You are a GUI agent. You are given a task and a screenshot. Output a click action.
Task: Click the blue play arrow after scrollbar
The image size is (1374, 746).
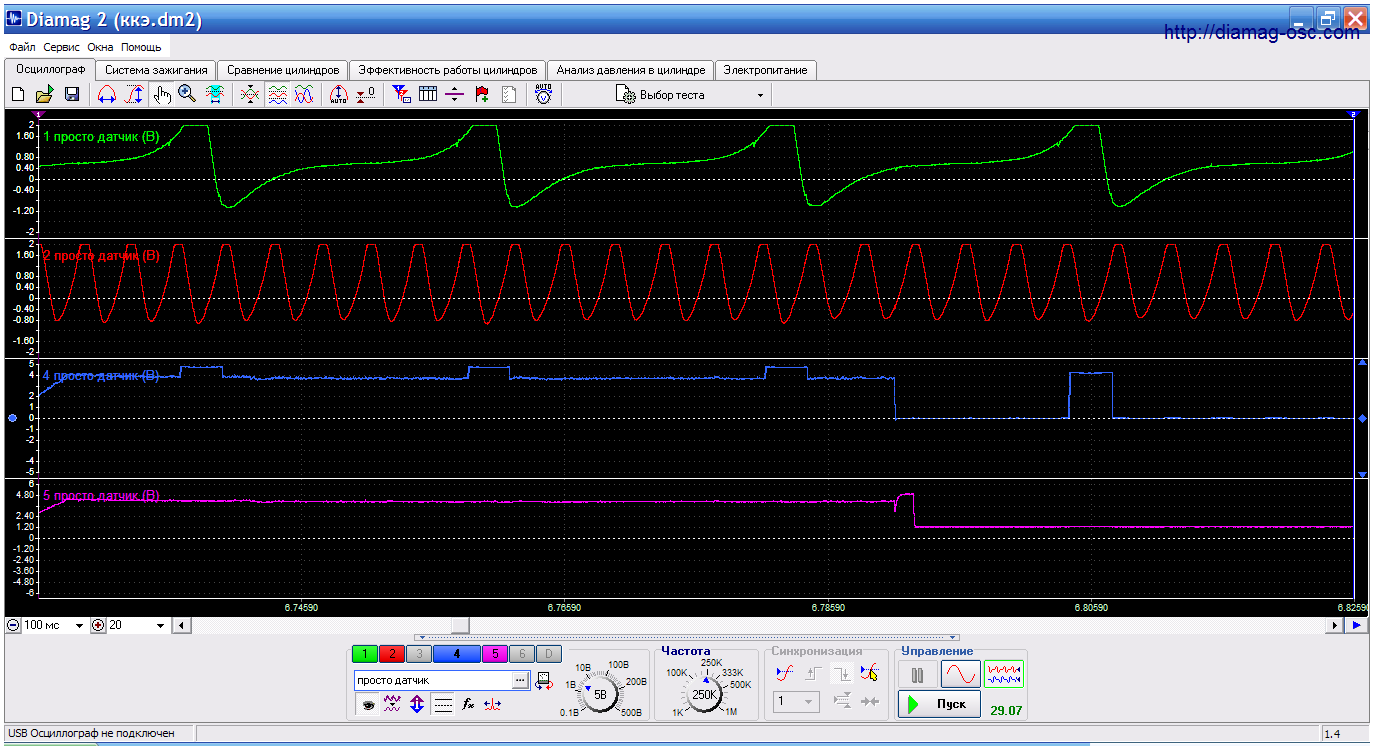pos(1356,625)
